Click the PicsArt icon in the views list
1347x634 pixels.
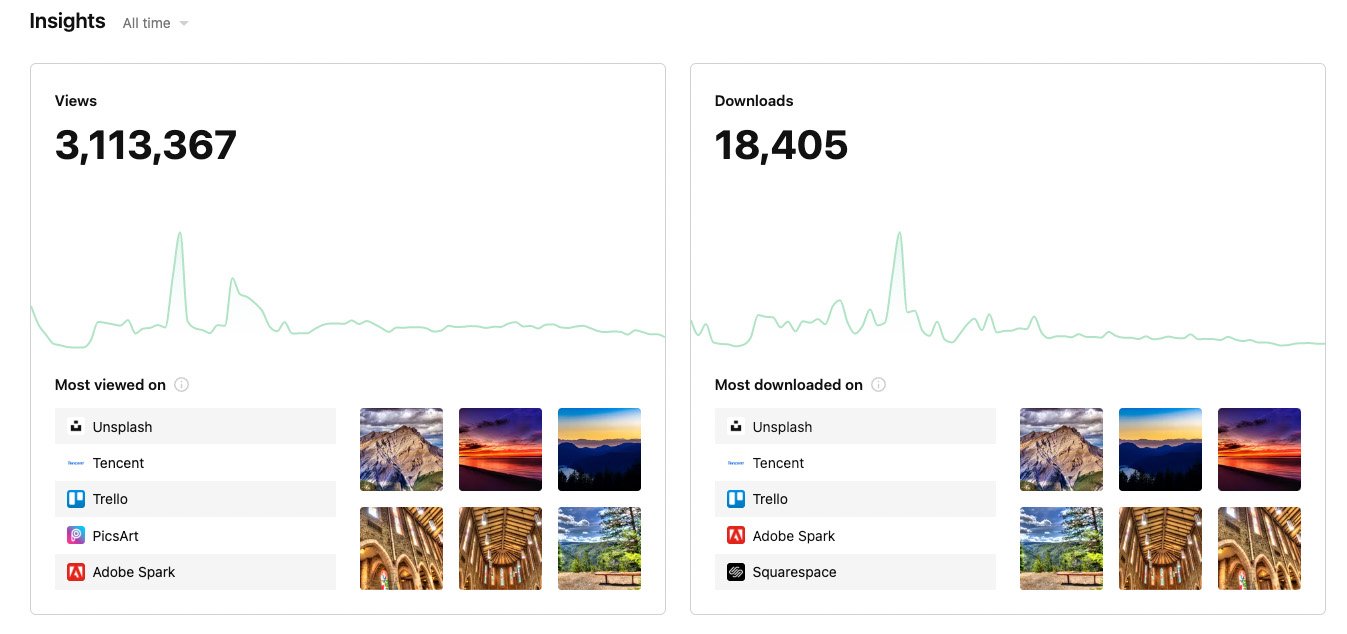click(x=76, y=535)
